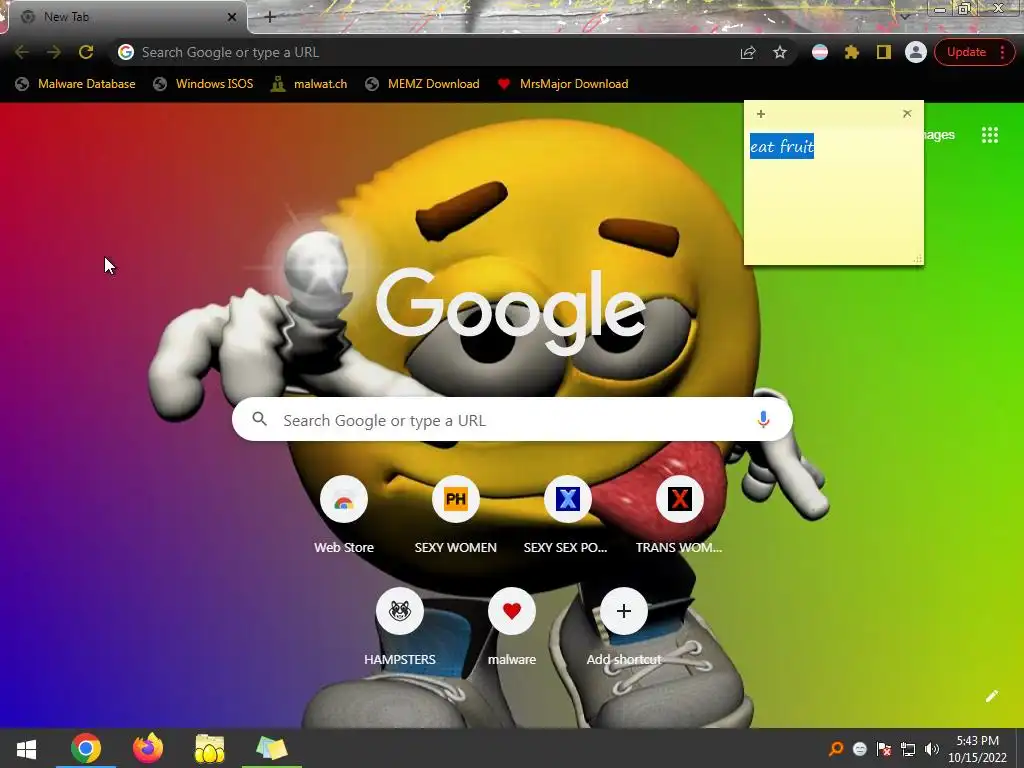
Task: Close the sticky note with X
Action: pos(907,114)
